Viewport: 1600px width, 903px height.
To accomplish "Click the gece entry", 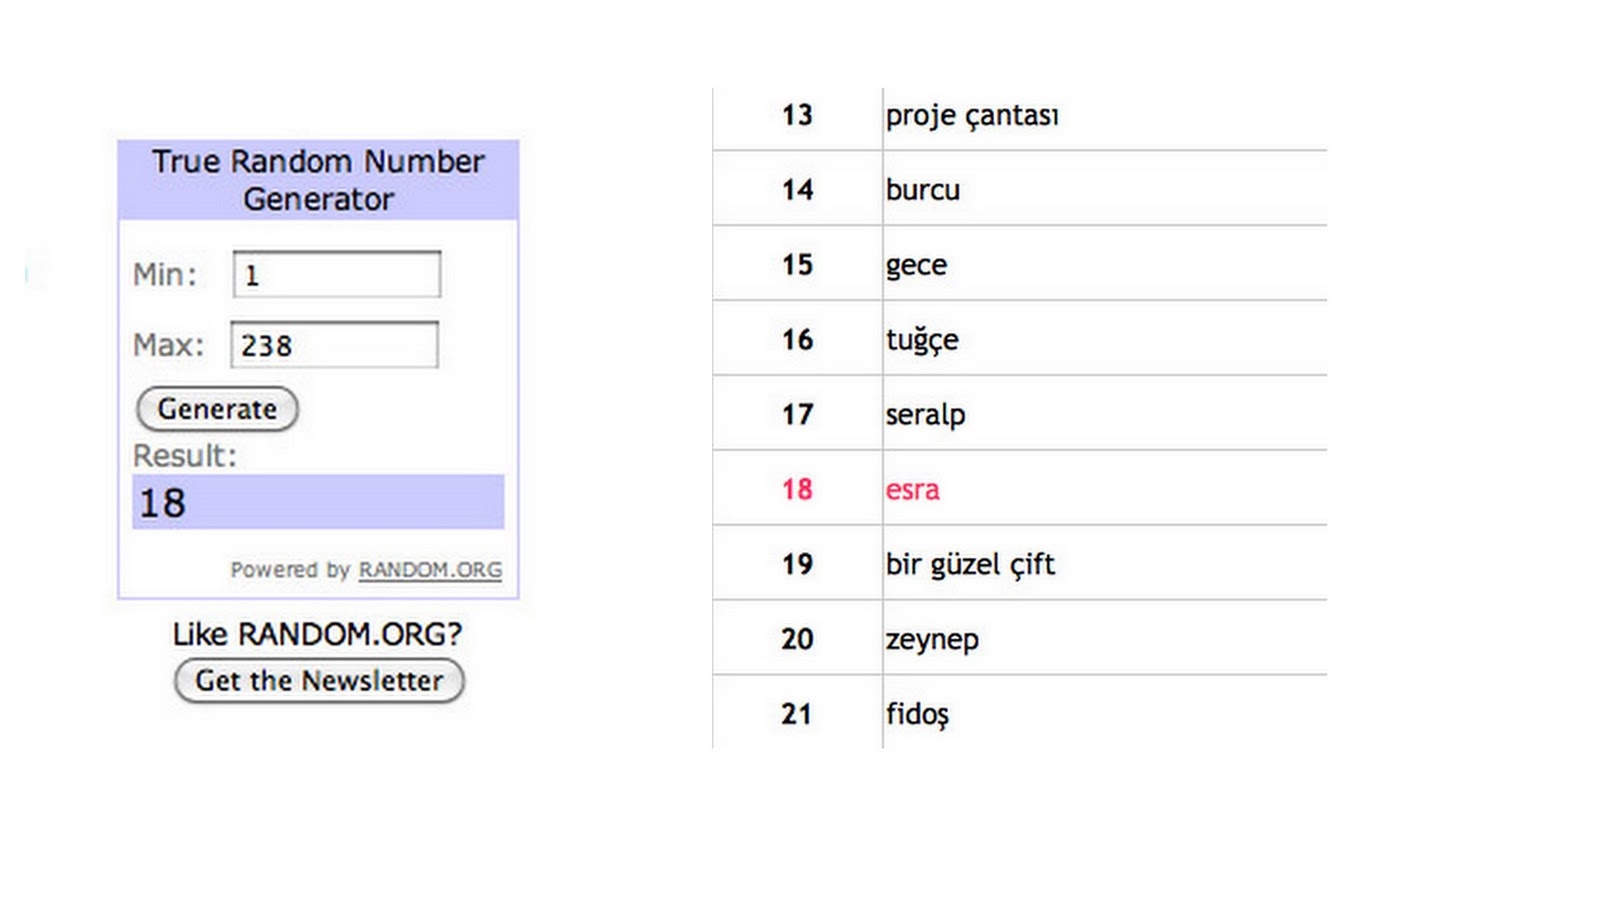I will click(916, 265).
